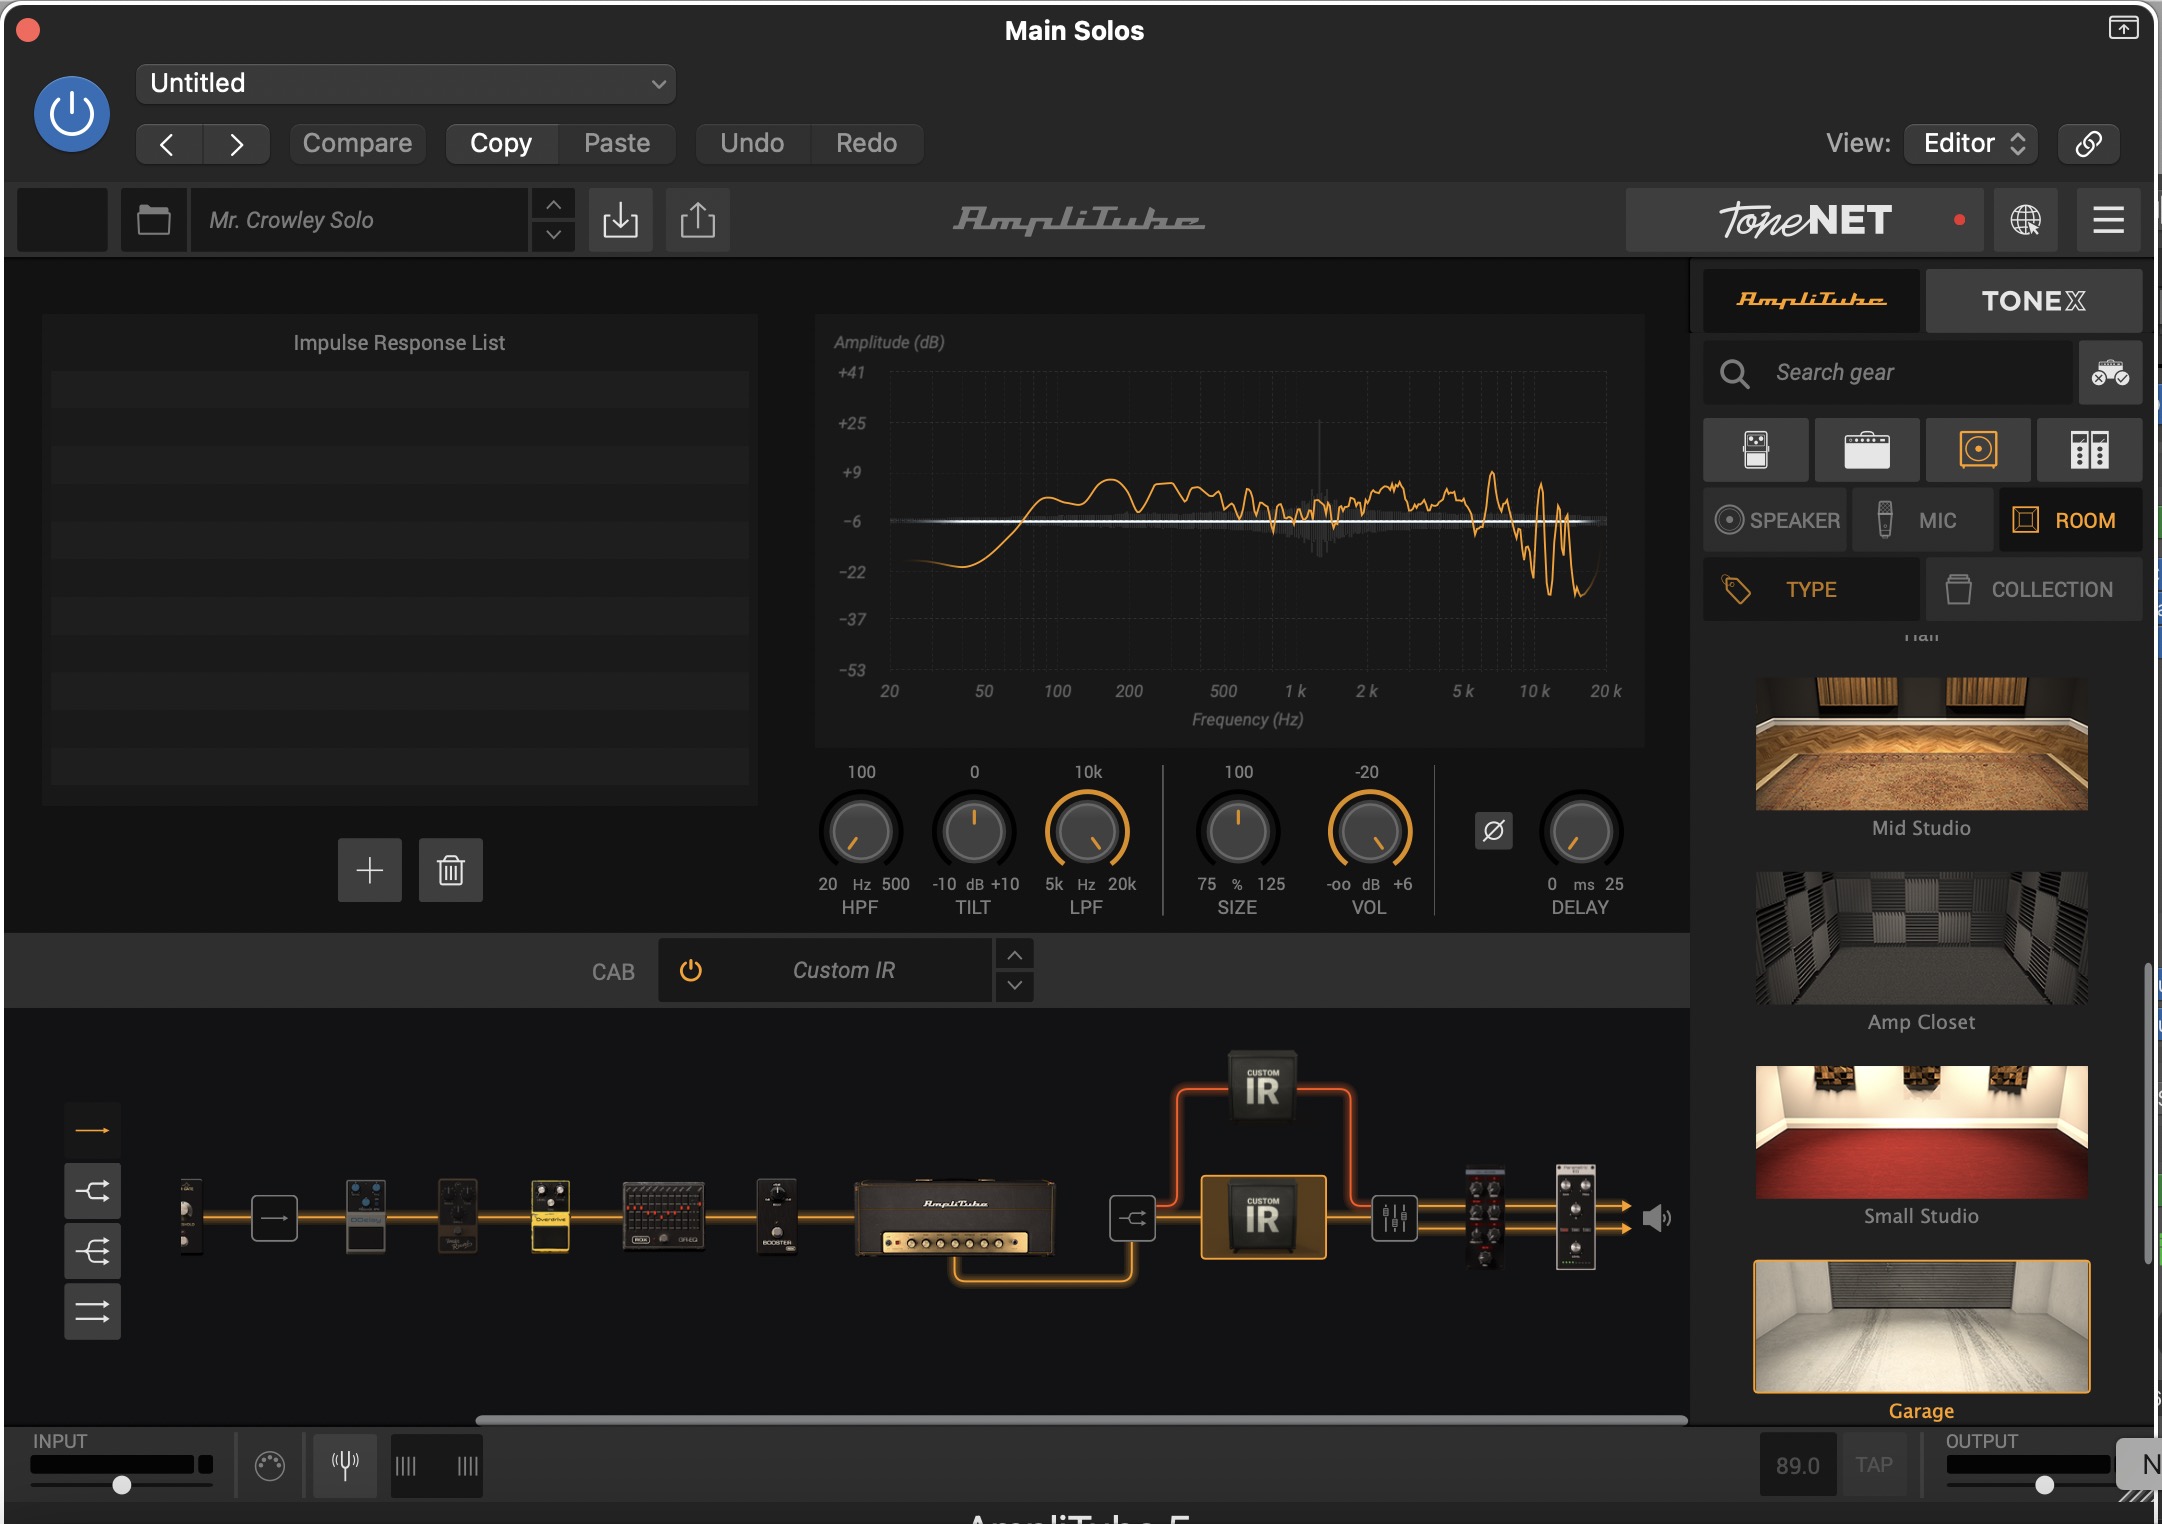Select the highlighted lower Custom IR block
This screenshot has width=2162, height=1524.
pos(1263,1217)
